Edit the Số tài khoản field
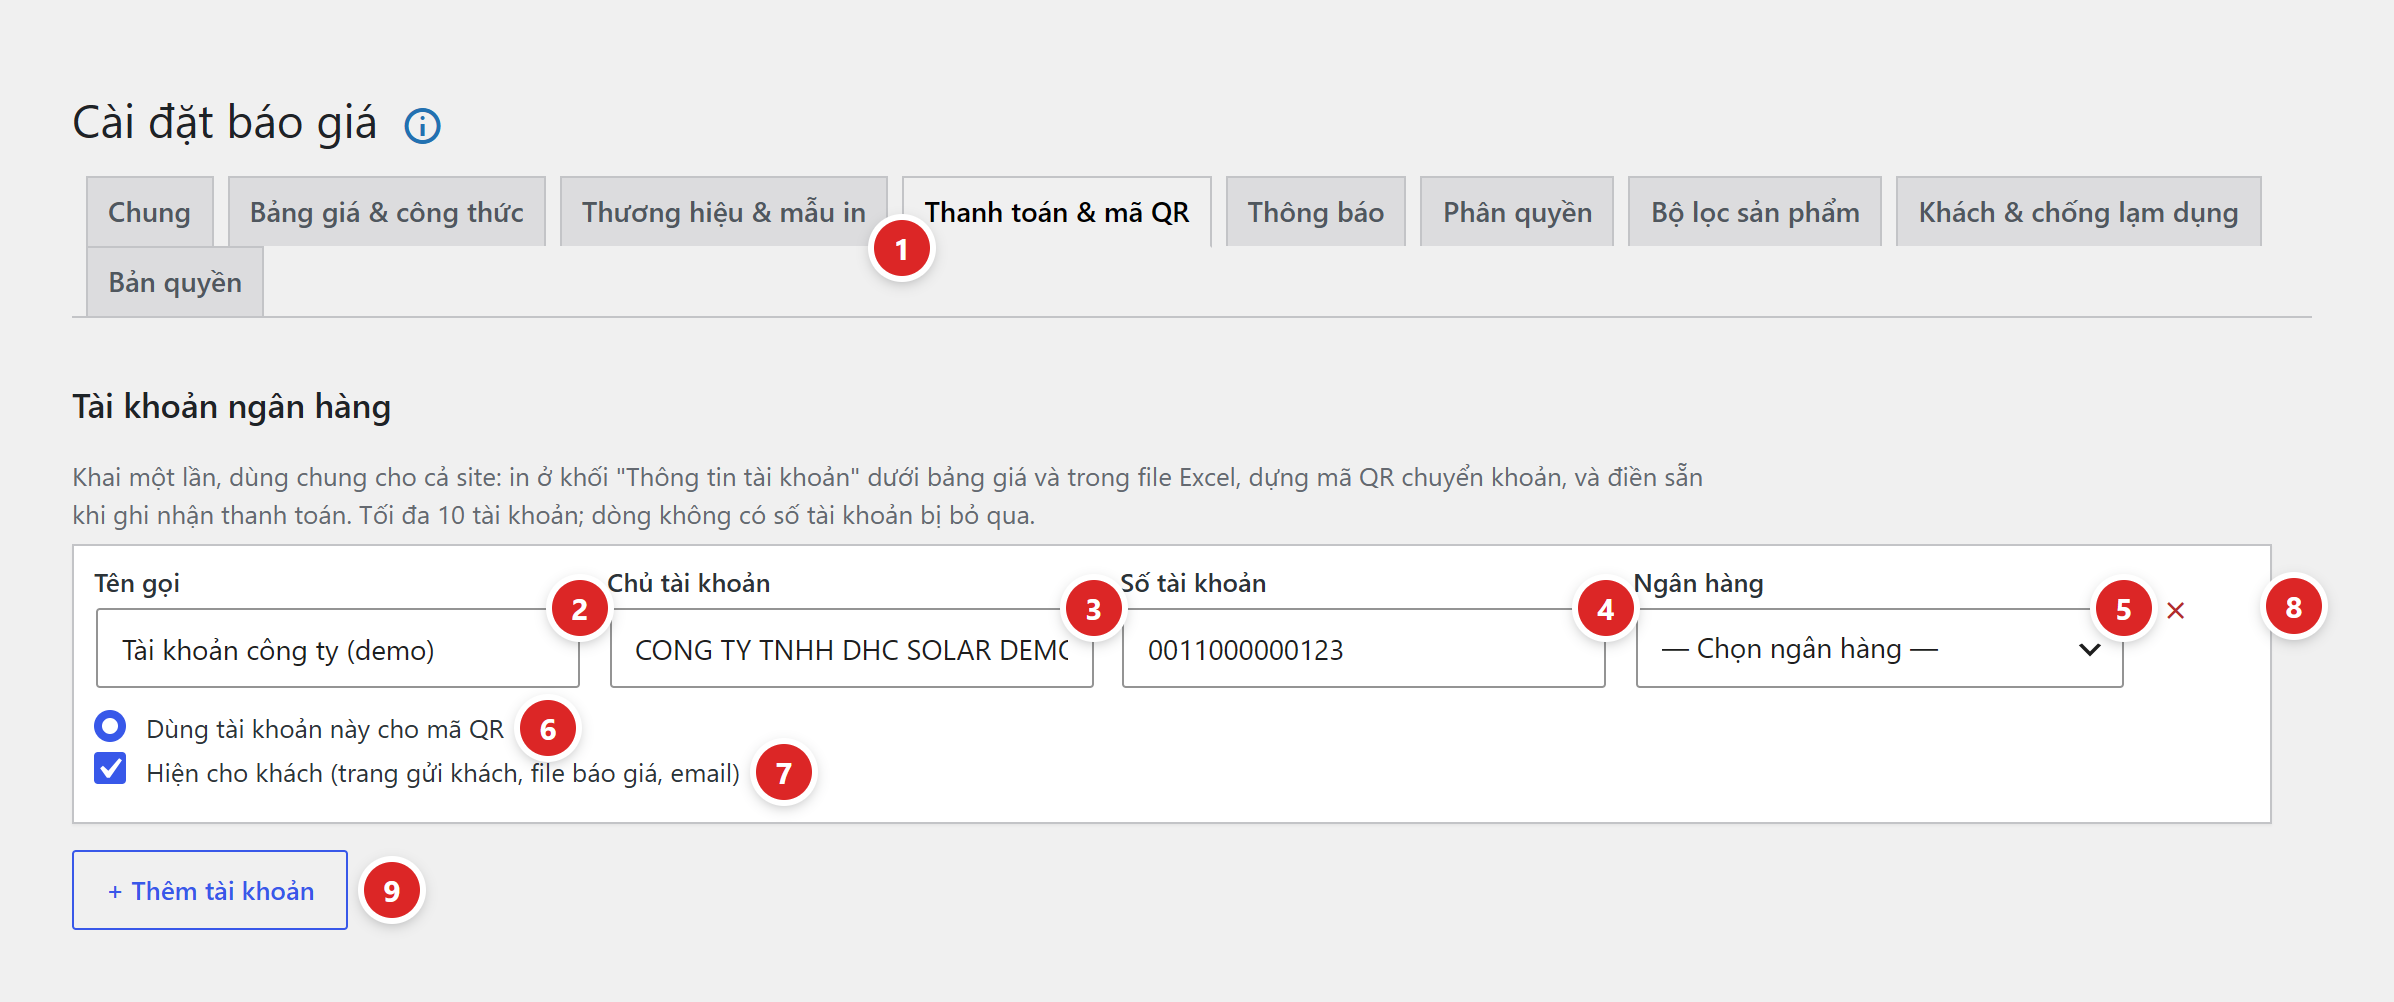 pyautogui.click(x=1364, y=649)
